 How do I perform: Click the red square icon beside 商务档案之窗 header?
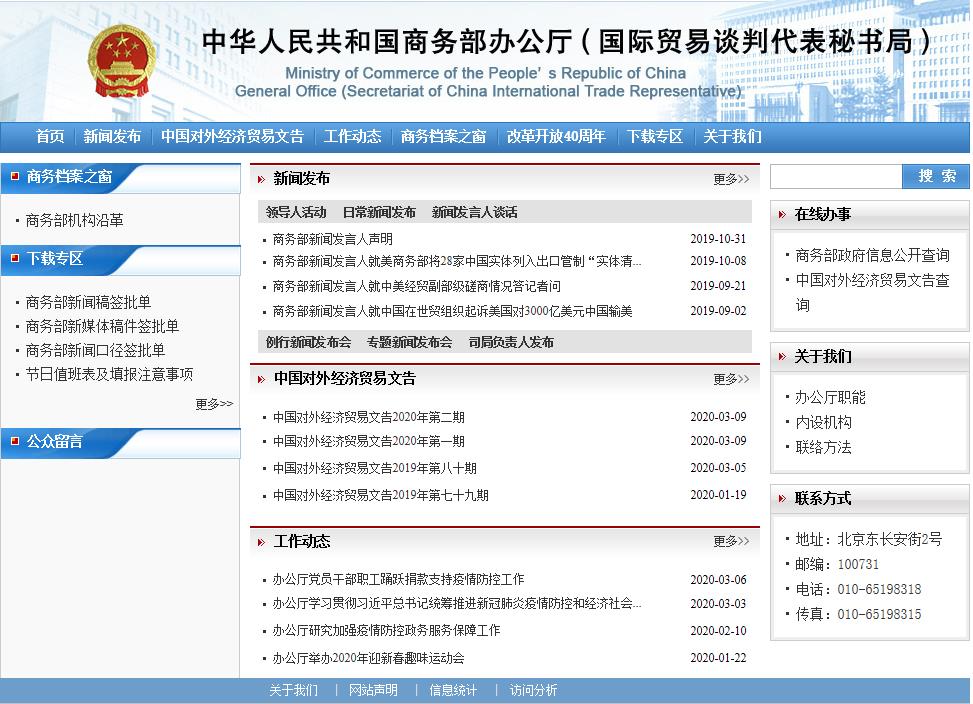(x=14, y=179)
